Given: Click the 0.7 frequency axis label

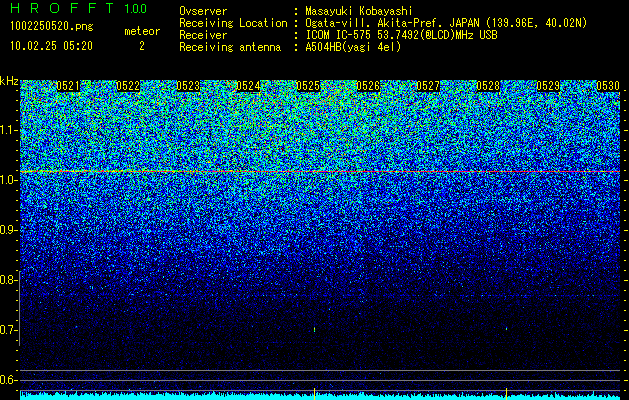Looking at the screenshot, I should 8,330.
